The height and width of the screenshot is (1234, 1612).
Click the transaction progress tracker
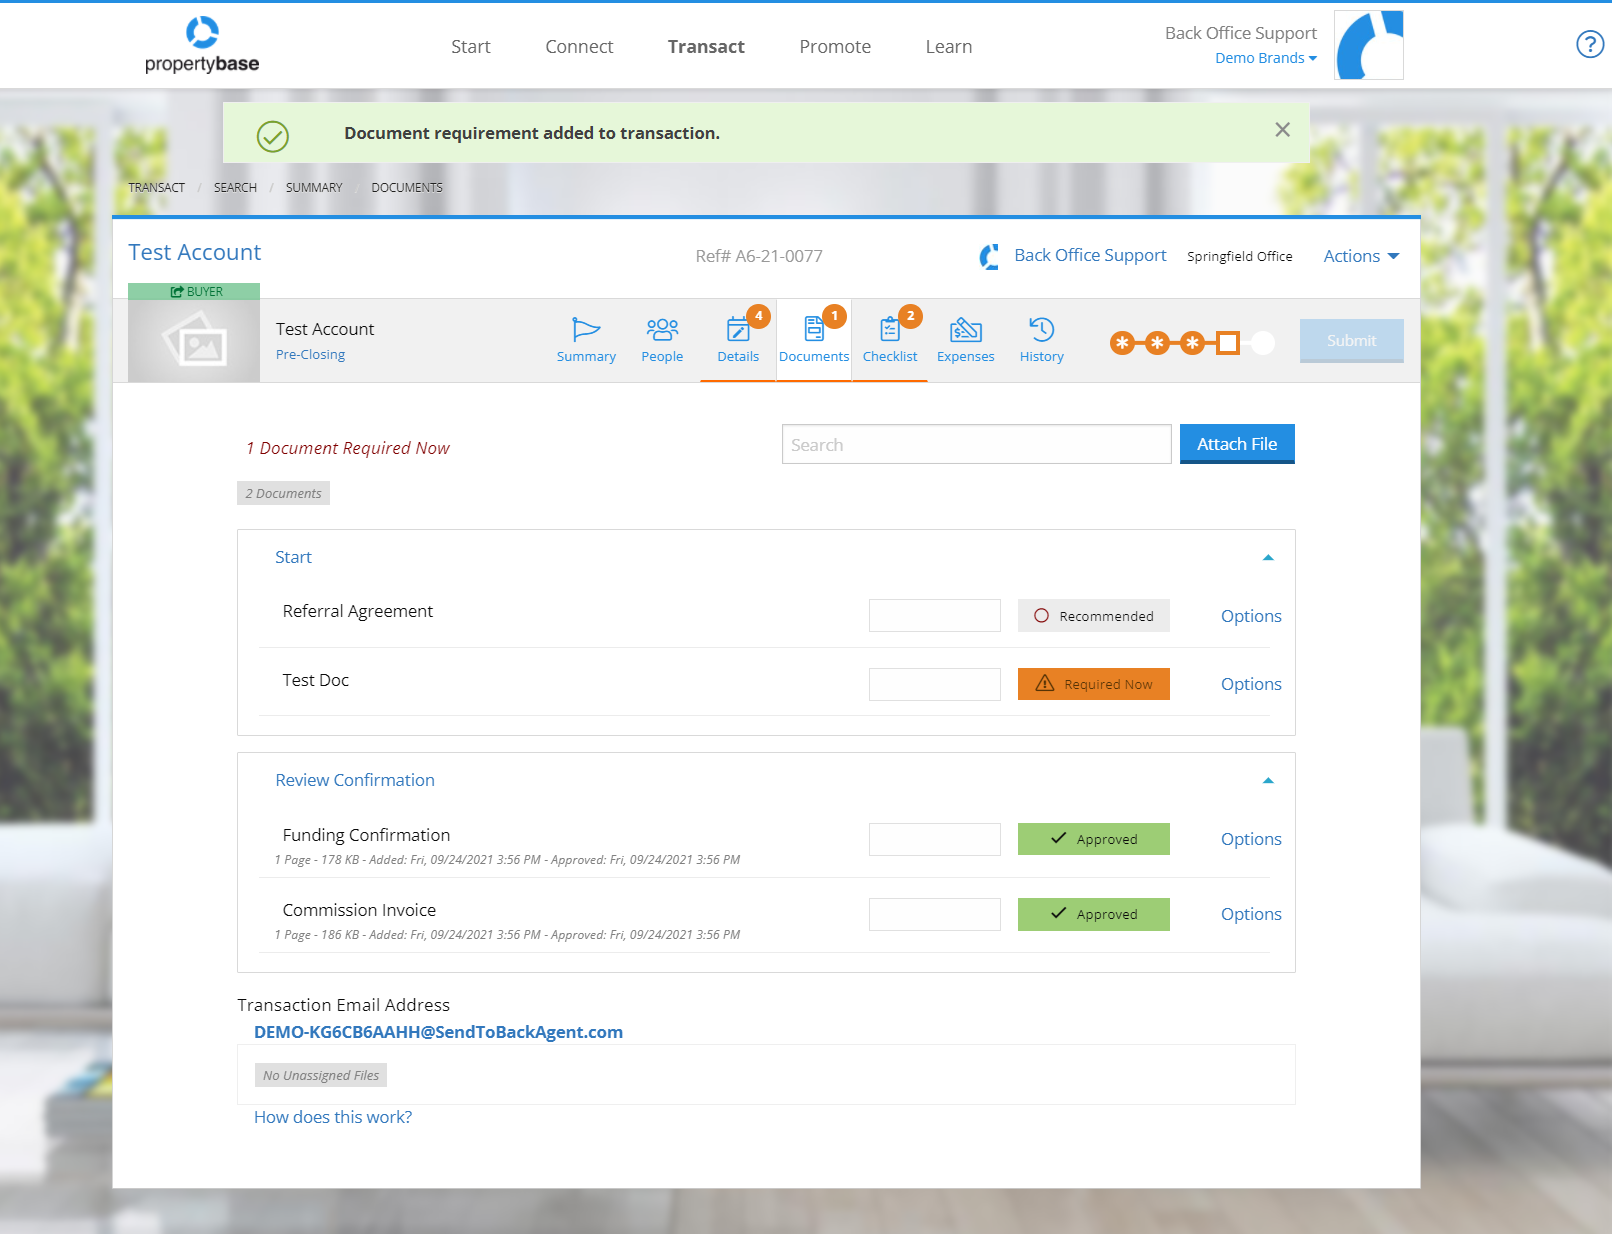(1190, 342)
